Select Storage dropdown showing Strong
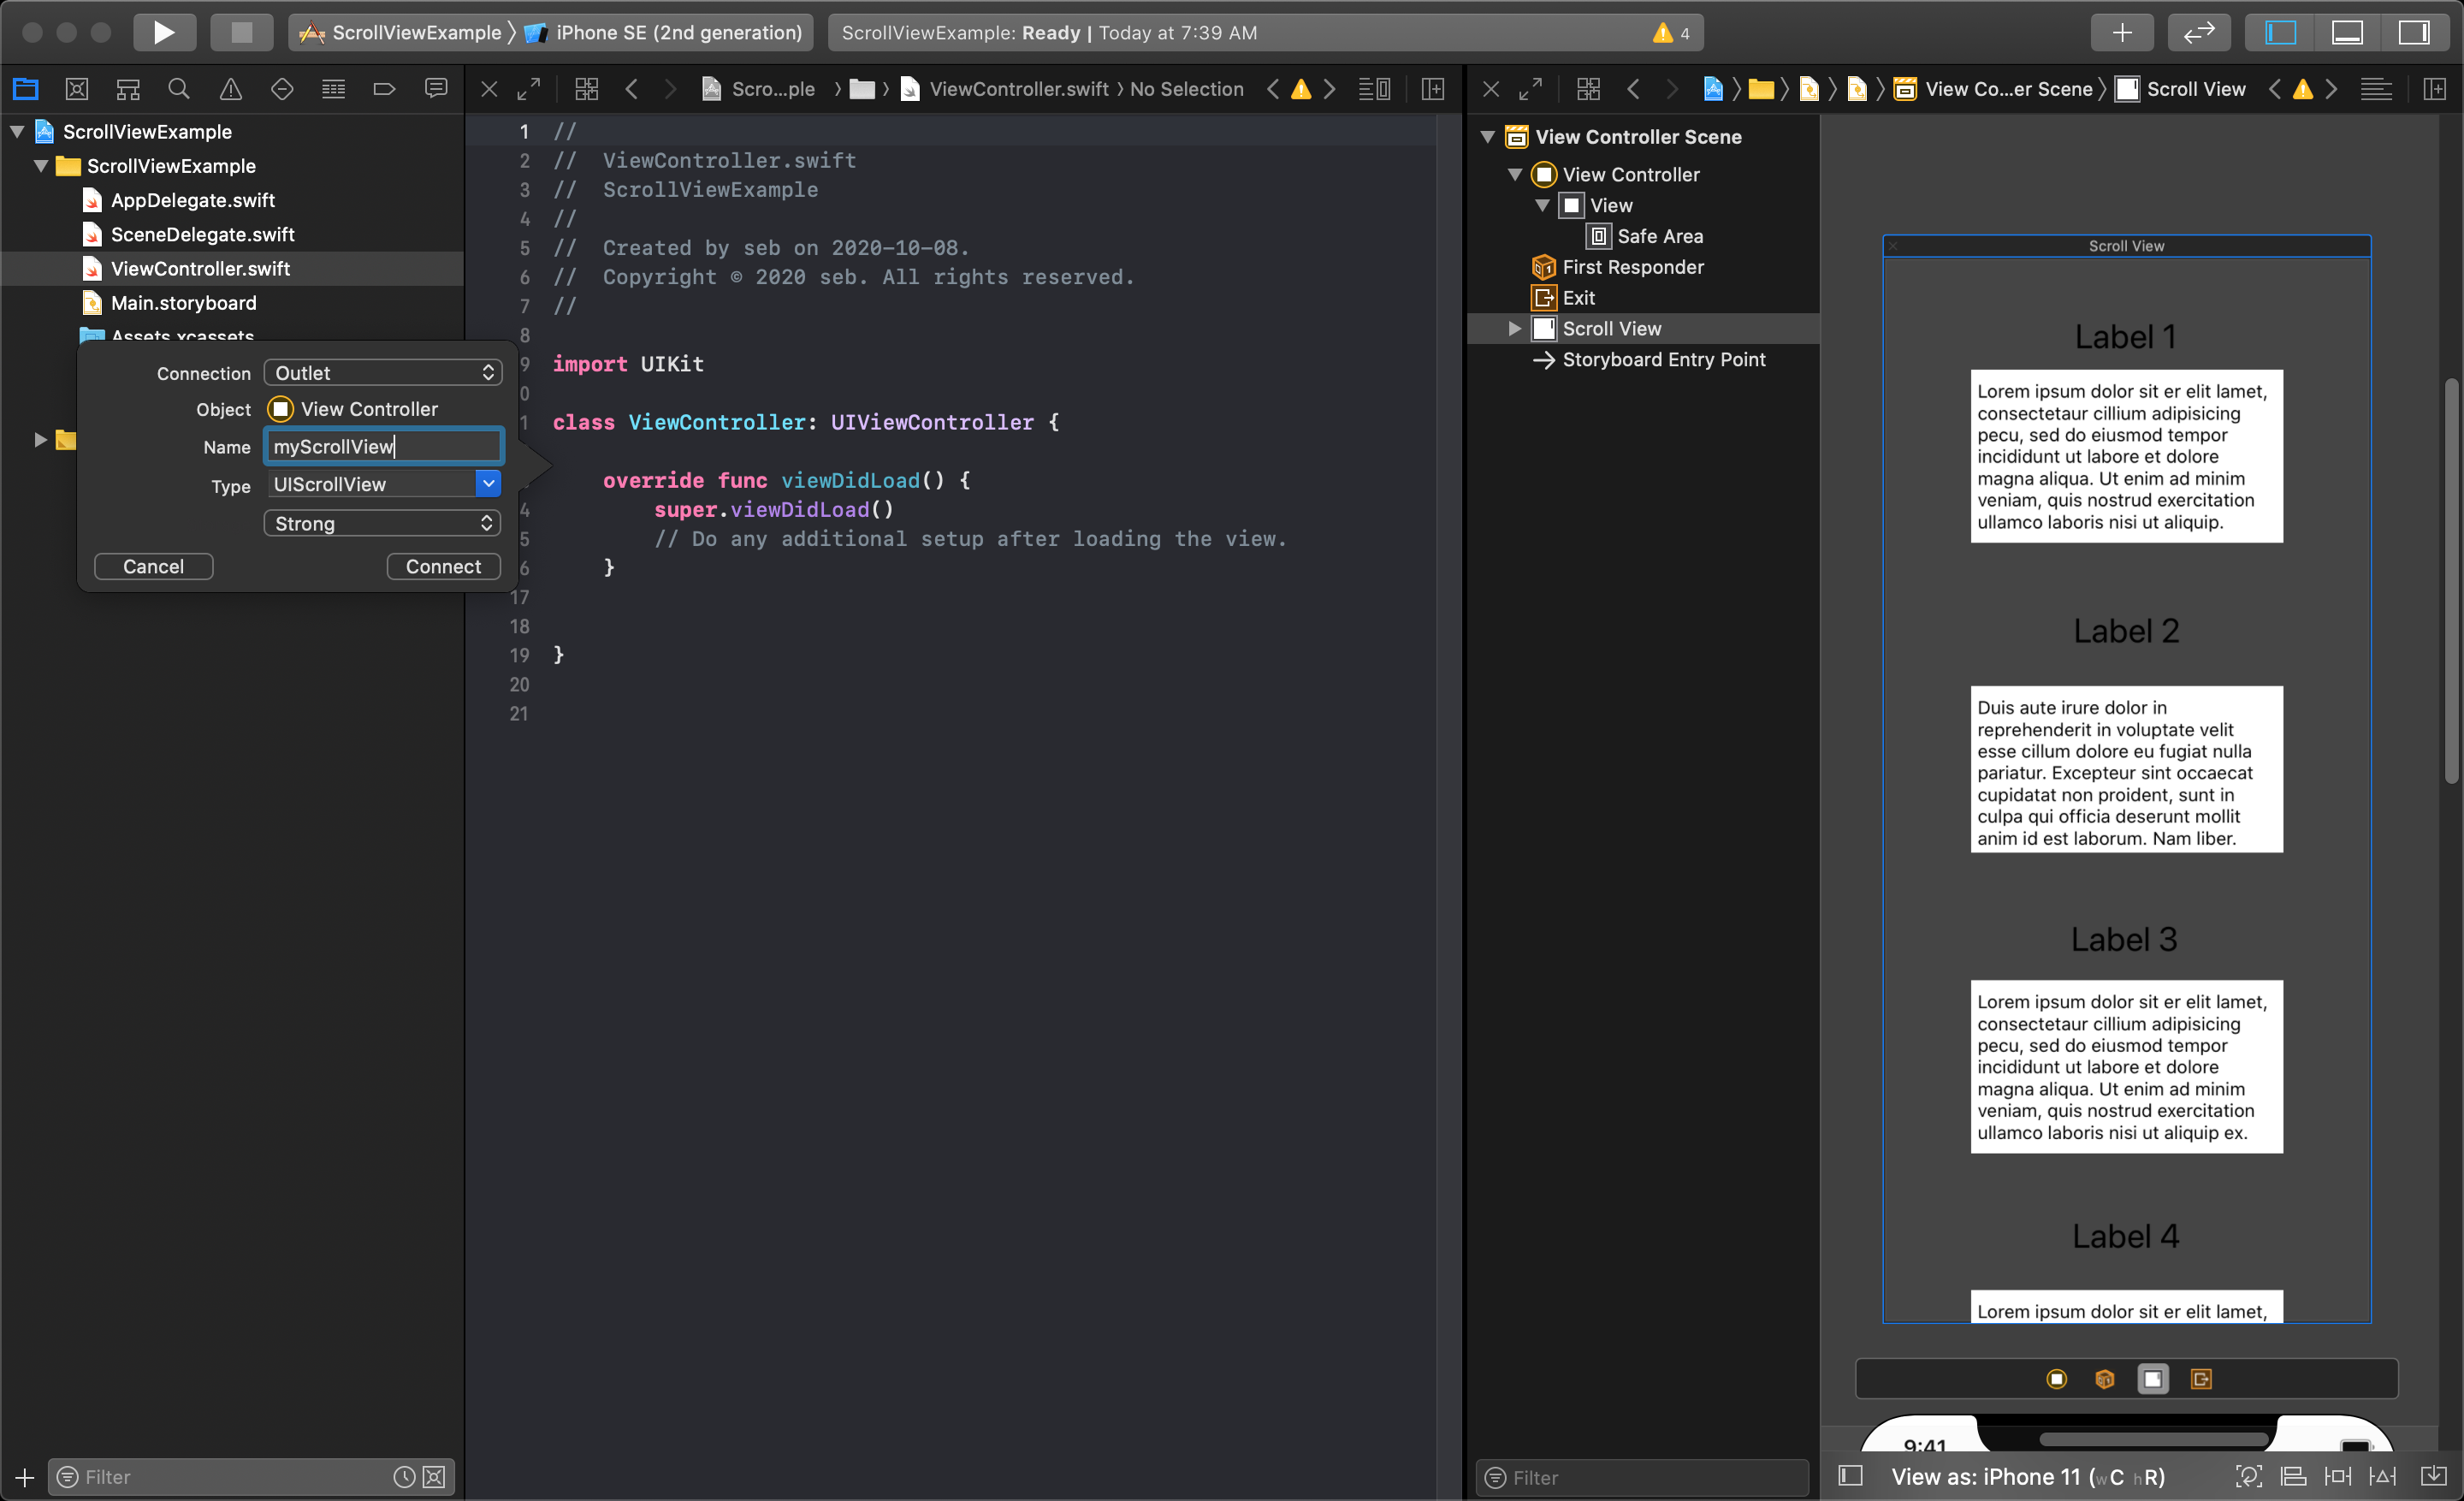Image resolution: width=2464 pixels, height=1501 pixels. pyautogui.click(x=380, y=523)
